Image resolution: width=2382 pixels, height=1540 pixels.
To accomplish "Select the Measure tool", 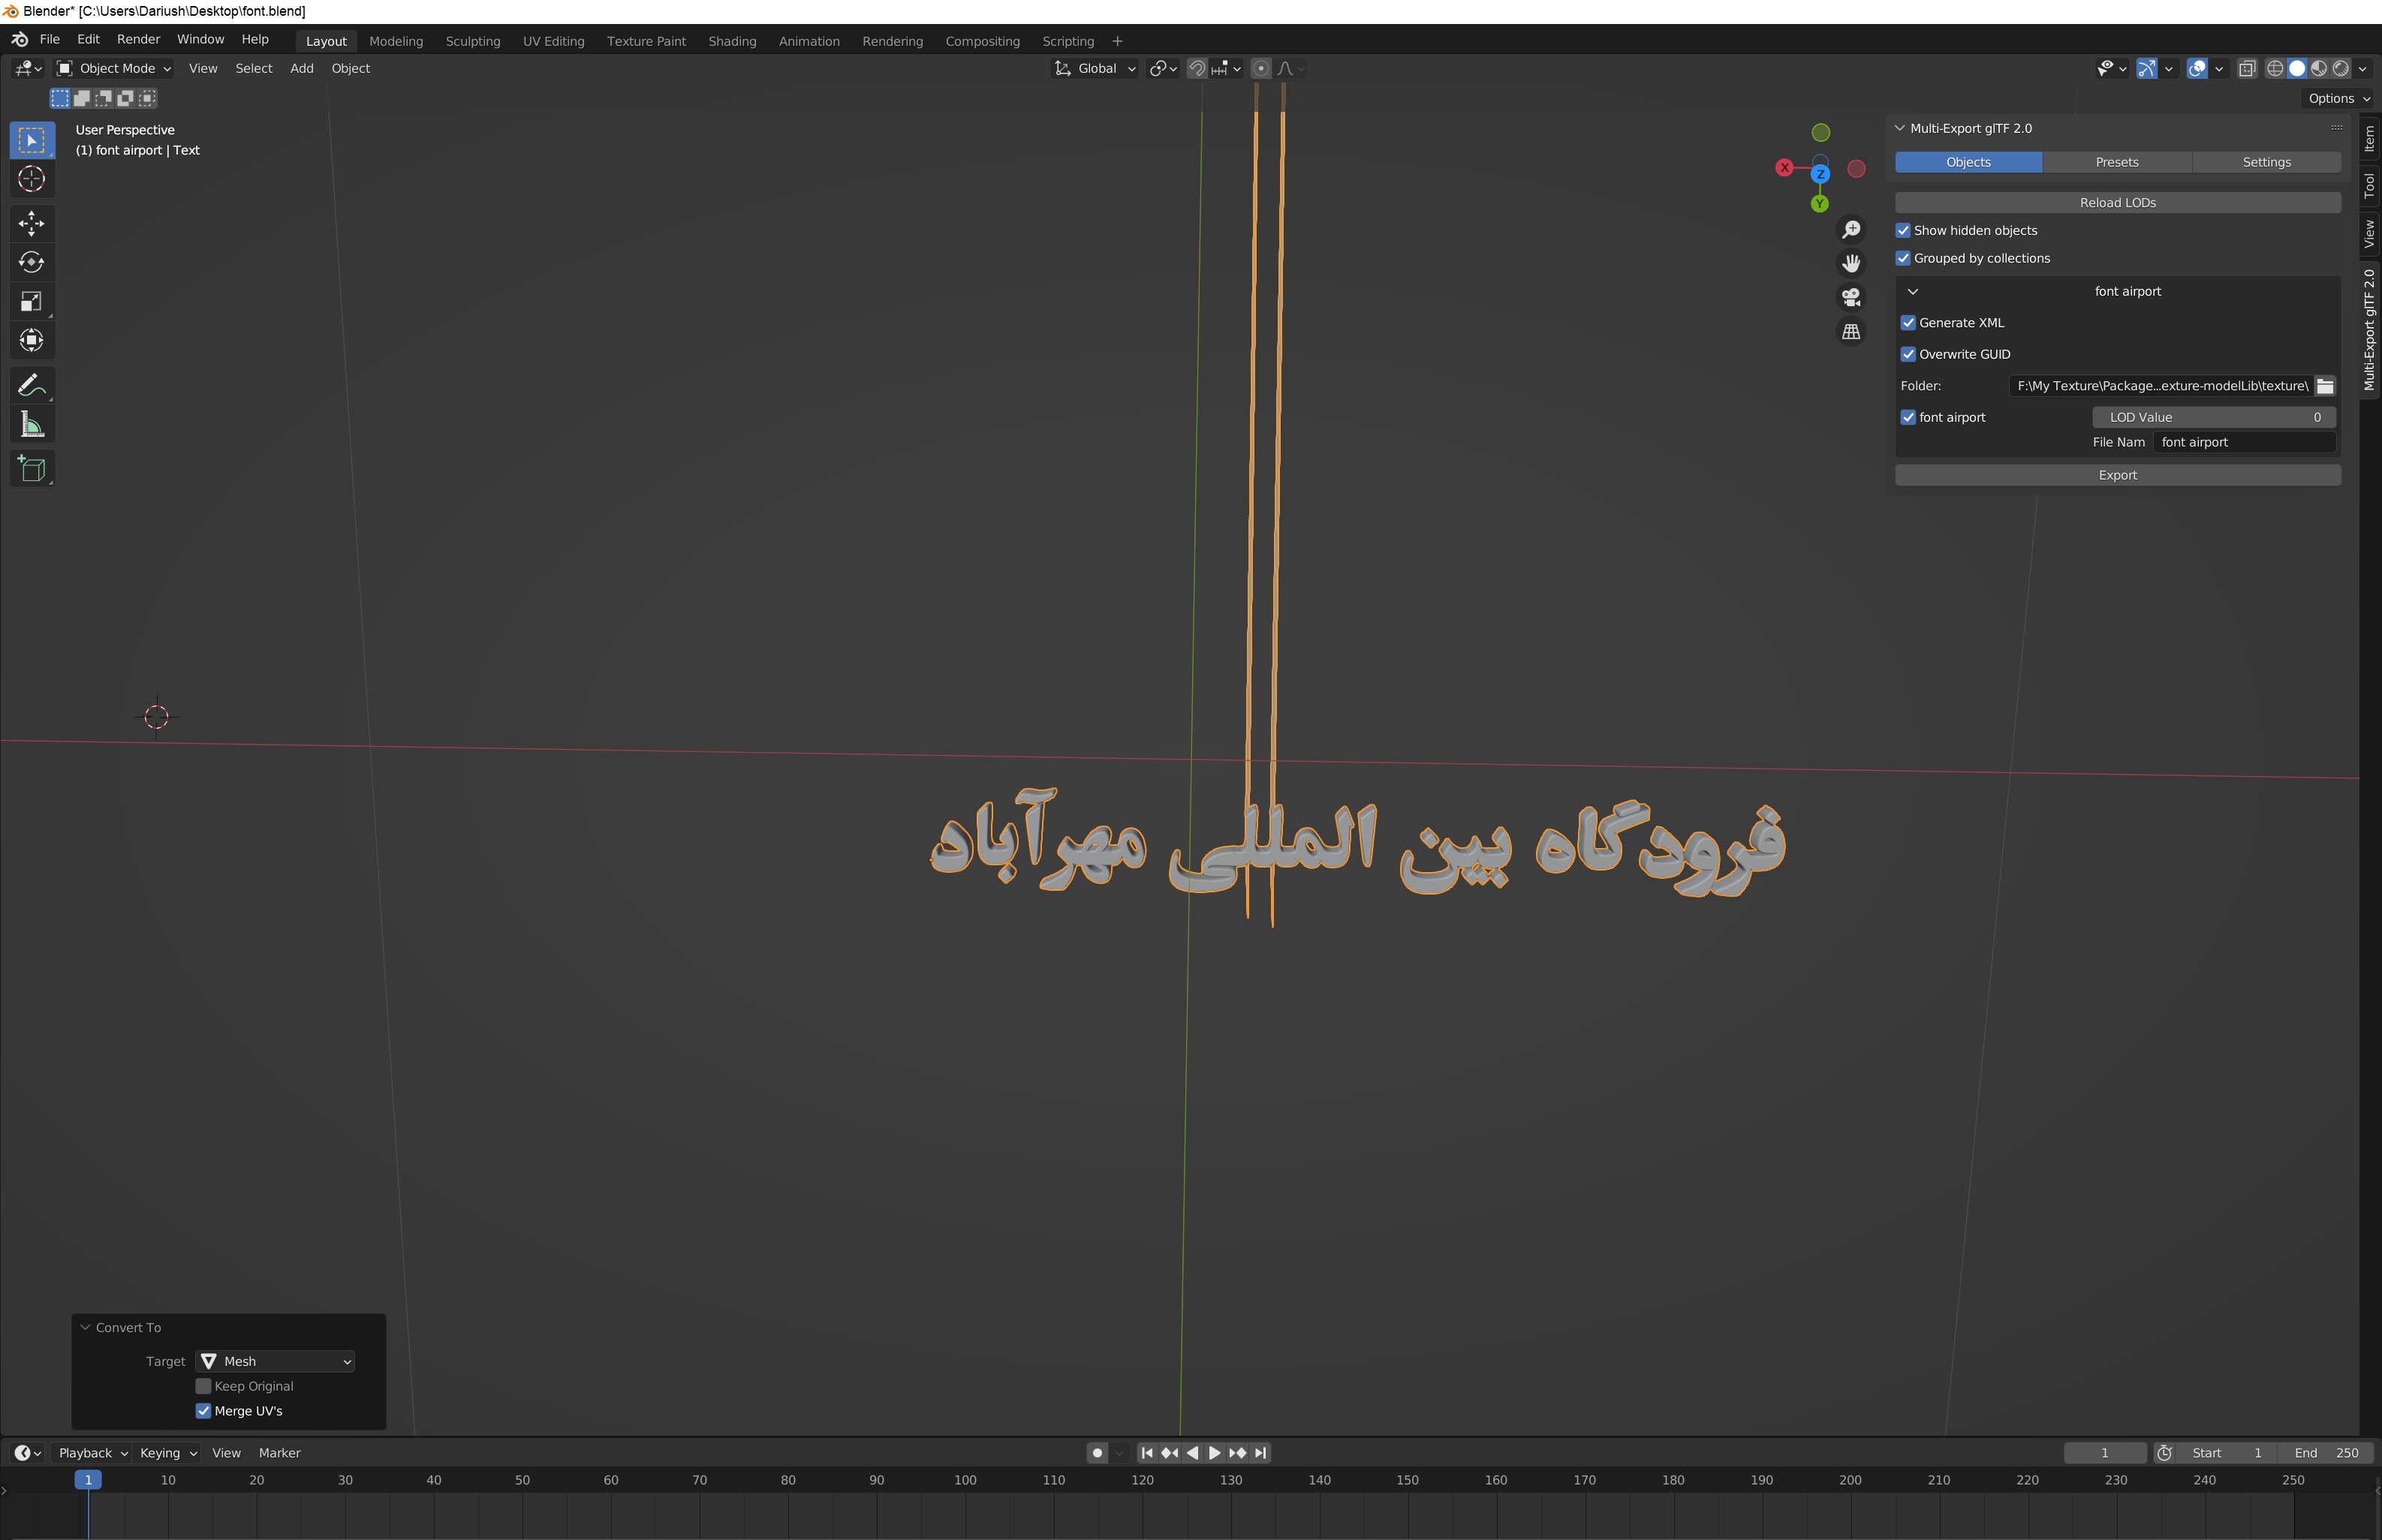I will [x=31, y=425].
